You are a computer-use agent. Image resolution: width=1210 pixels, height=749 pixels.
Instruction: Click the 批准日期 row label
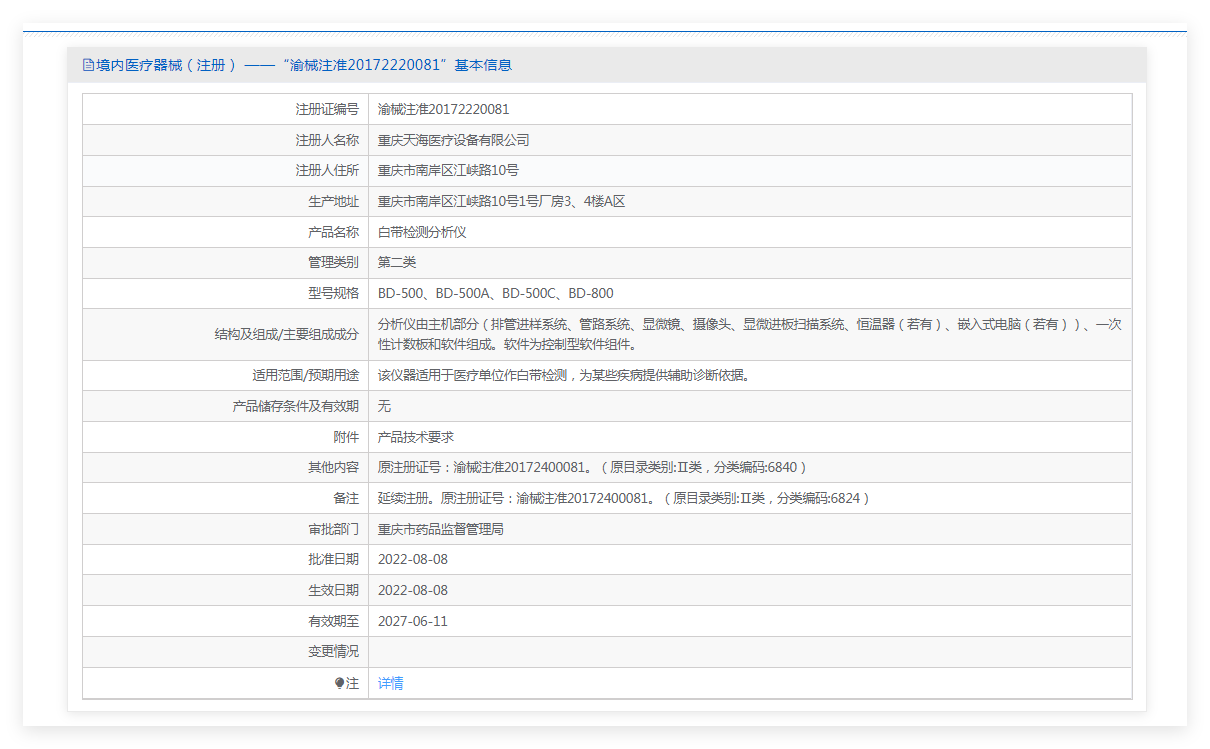(x=333, y=559)
